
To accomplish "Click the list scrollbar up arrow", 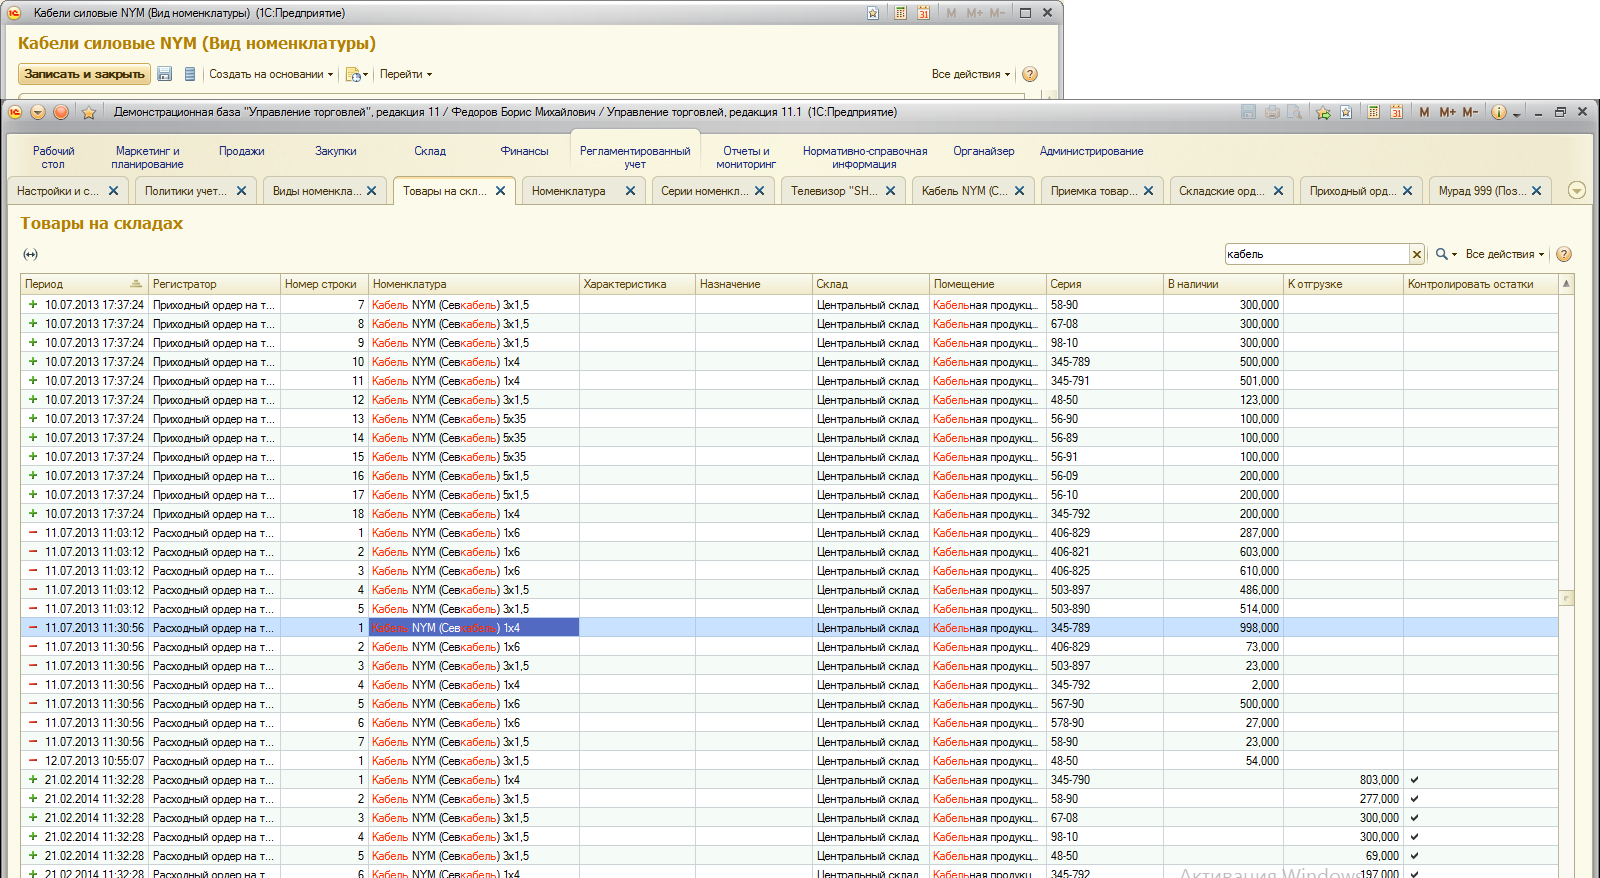I will pyautogui.click(x=1567, y=284).
